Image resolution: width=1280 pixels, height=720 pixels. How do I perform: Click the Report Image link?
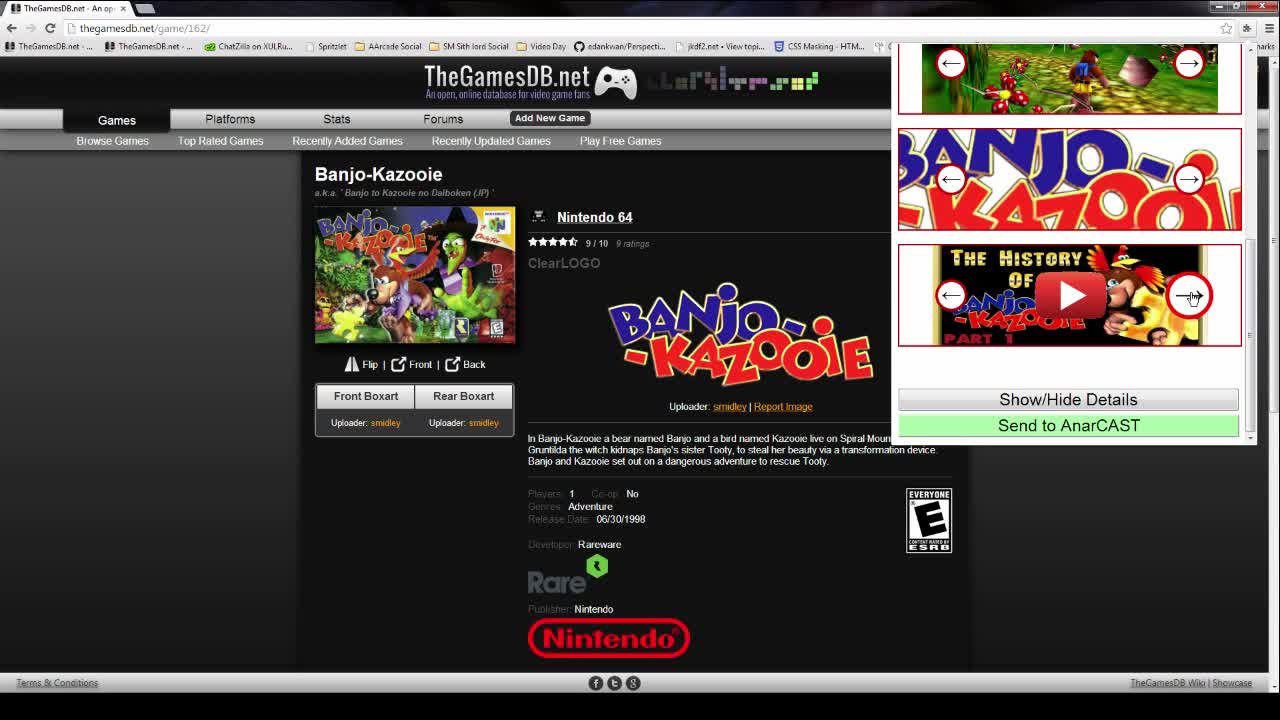783,407
